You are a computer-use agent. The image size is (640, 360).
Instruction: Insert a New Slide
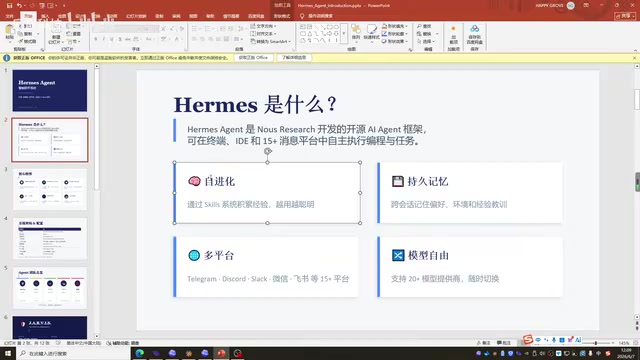click(56, 33)
